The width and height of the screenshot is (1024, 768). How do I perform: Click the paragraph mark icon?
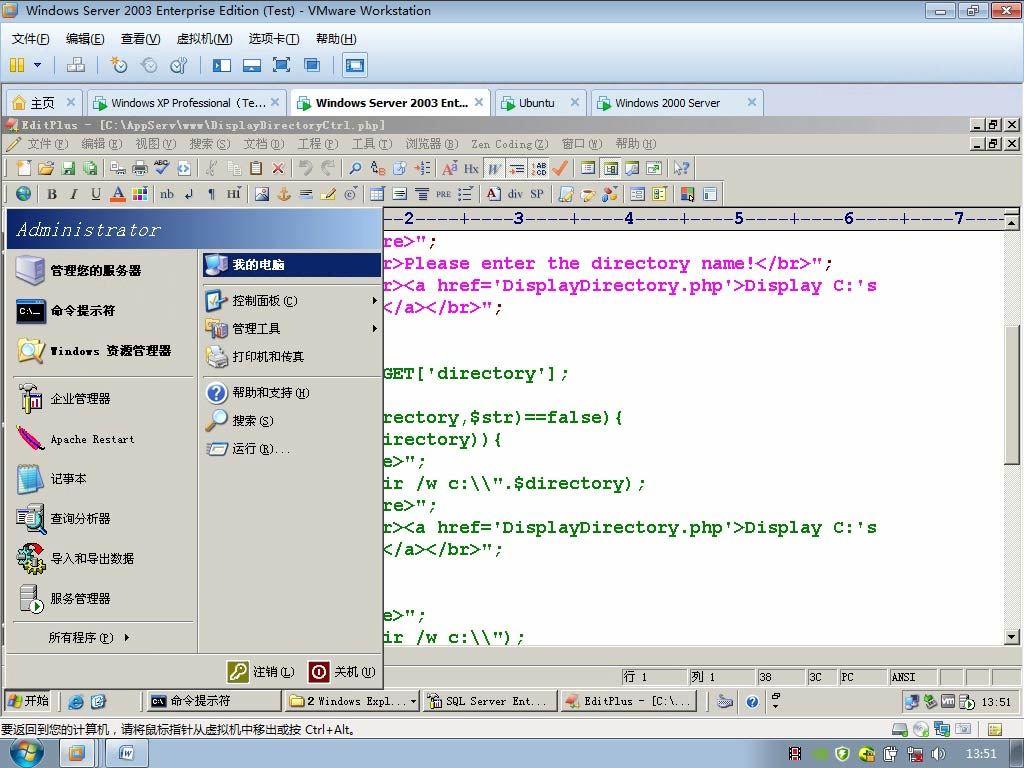pyautogui.click(x=212, y=194)
